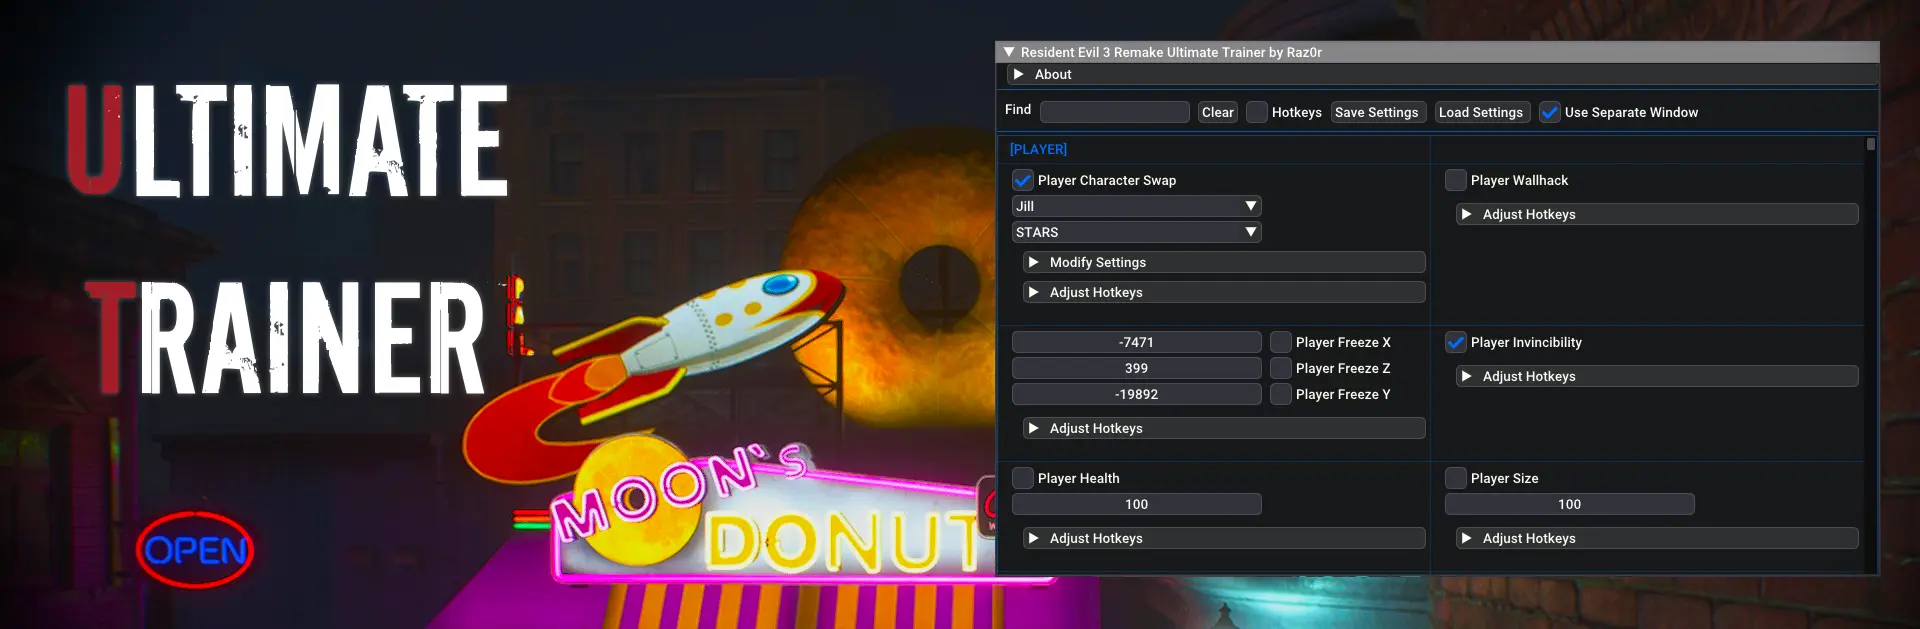Collapse the trainer window using title triangle

(1009, 52)
